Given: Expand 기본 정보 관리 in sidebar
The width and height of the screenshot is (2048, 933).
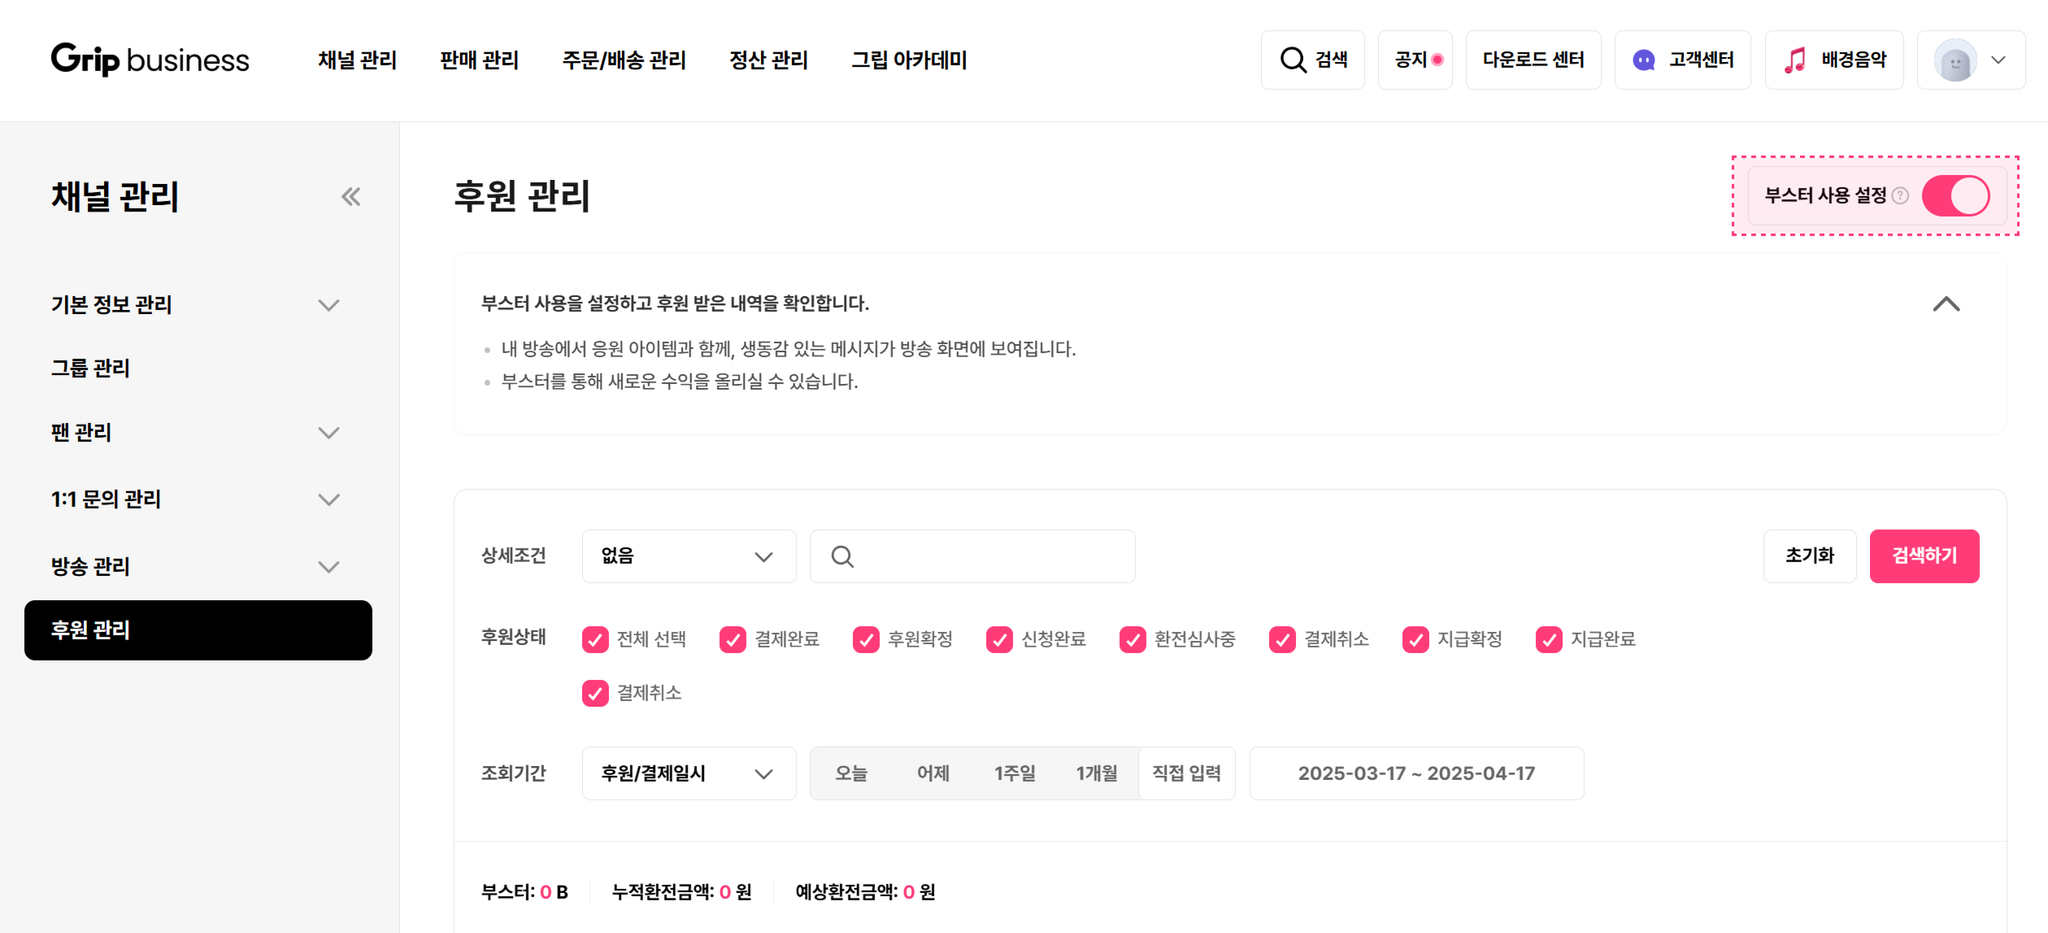Looking at the screenshot, I should 197,305.
